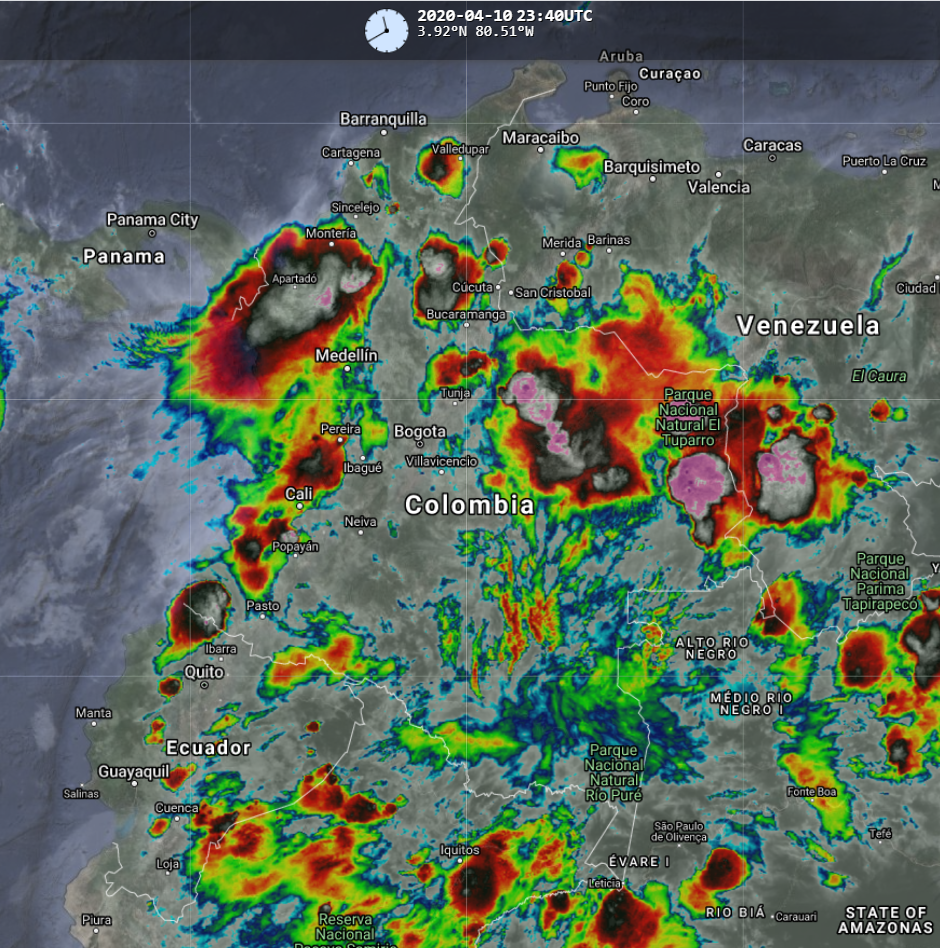Screen dimensions: 940x948
Task: Select the Bogota city label
Action: tap(420, 432)
